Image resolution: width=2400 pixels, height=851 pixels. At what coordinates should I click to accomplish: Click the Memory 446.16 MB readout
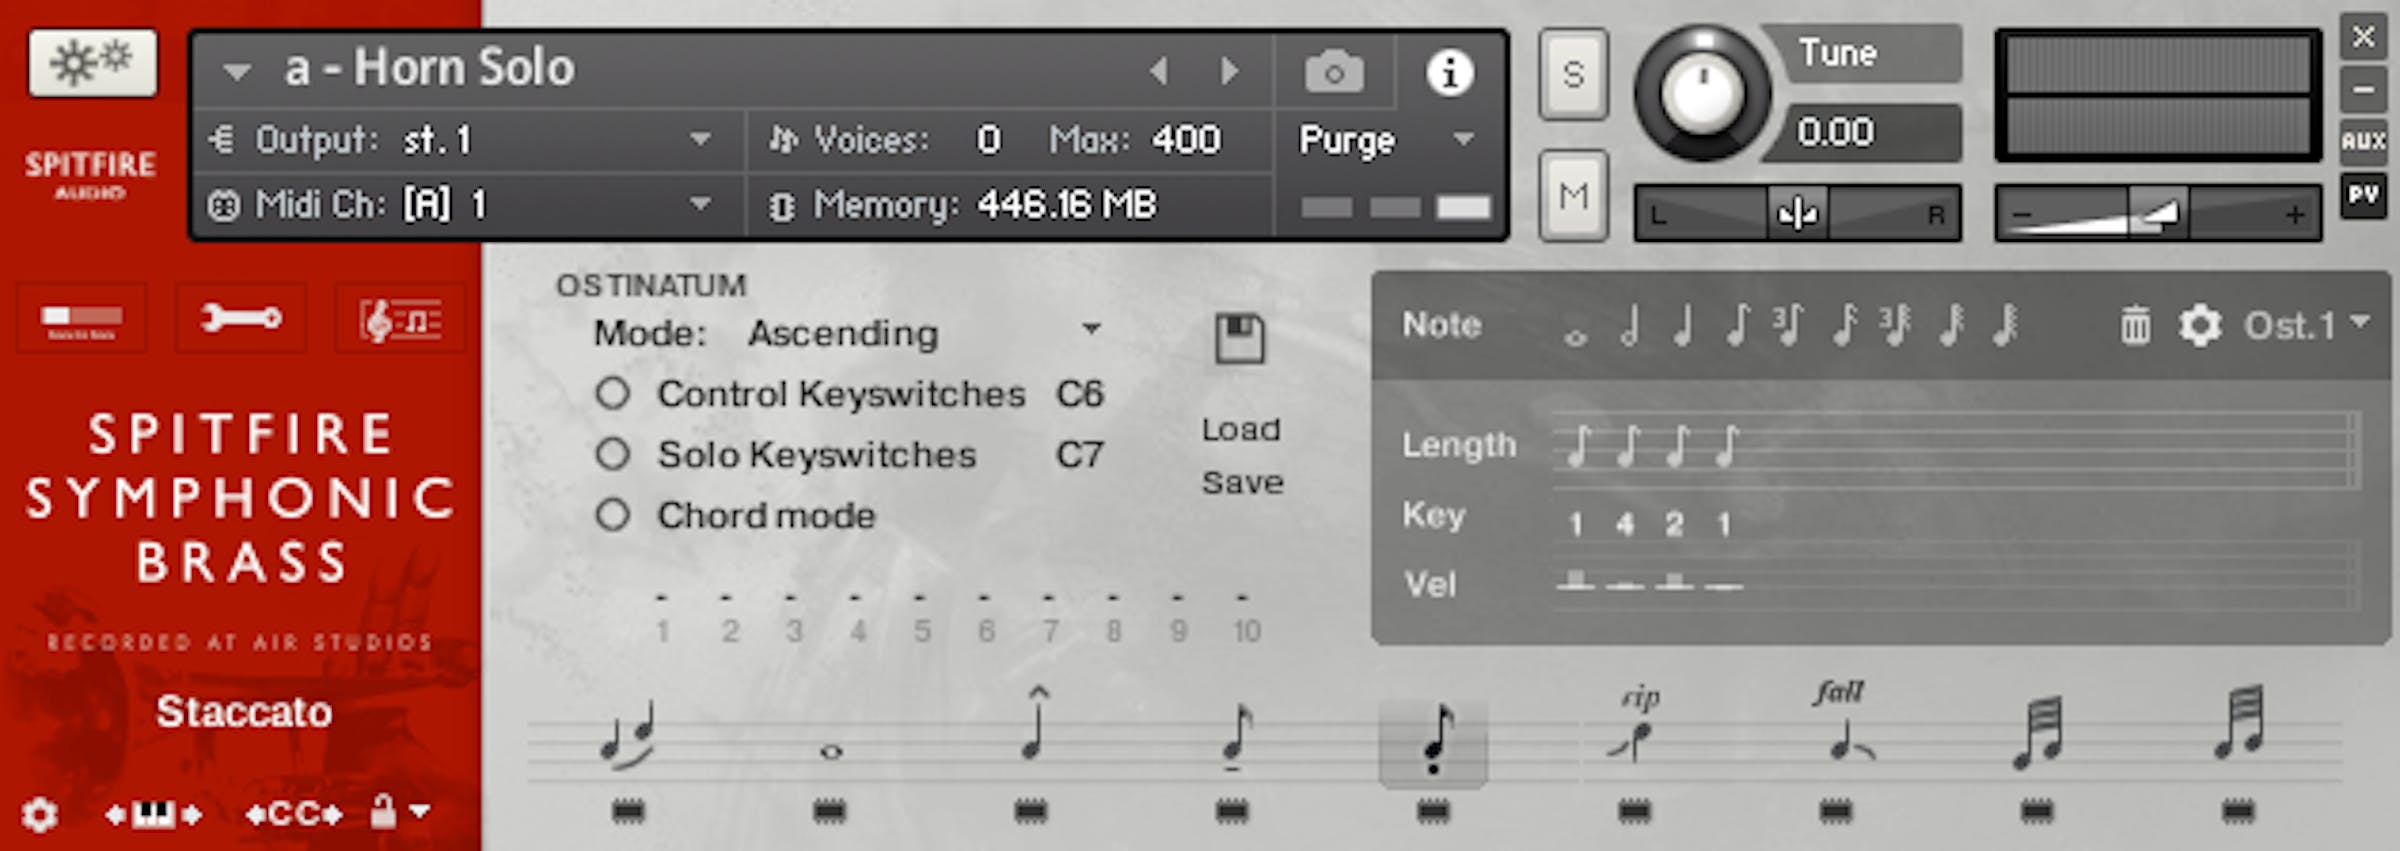pos(985,205)
